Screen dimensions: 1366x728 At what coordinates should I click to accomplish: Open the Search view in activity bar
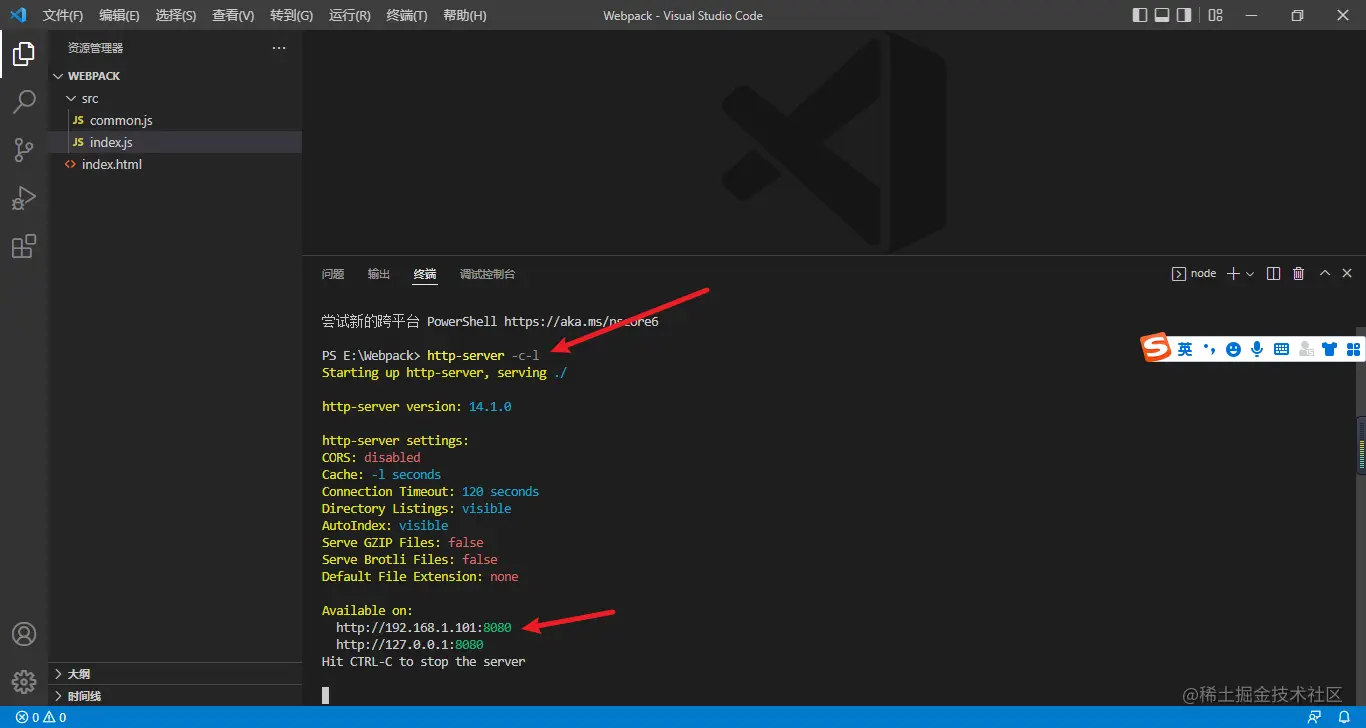pyautogui.click(x=24, y=102)
